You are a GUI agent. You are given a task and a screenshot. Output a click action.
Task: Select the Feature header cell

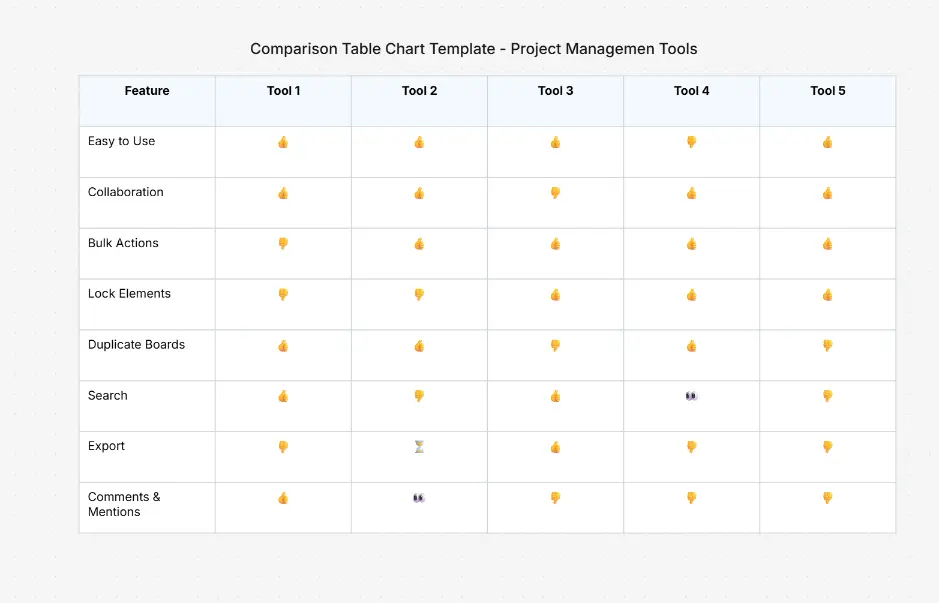[147, 91]
